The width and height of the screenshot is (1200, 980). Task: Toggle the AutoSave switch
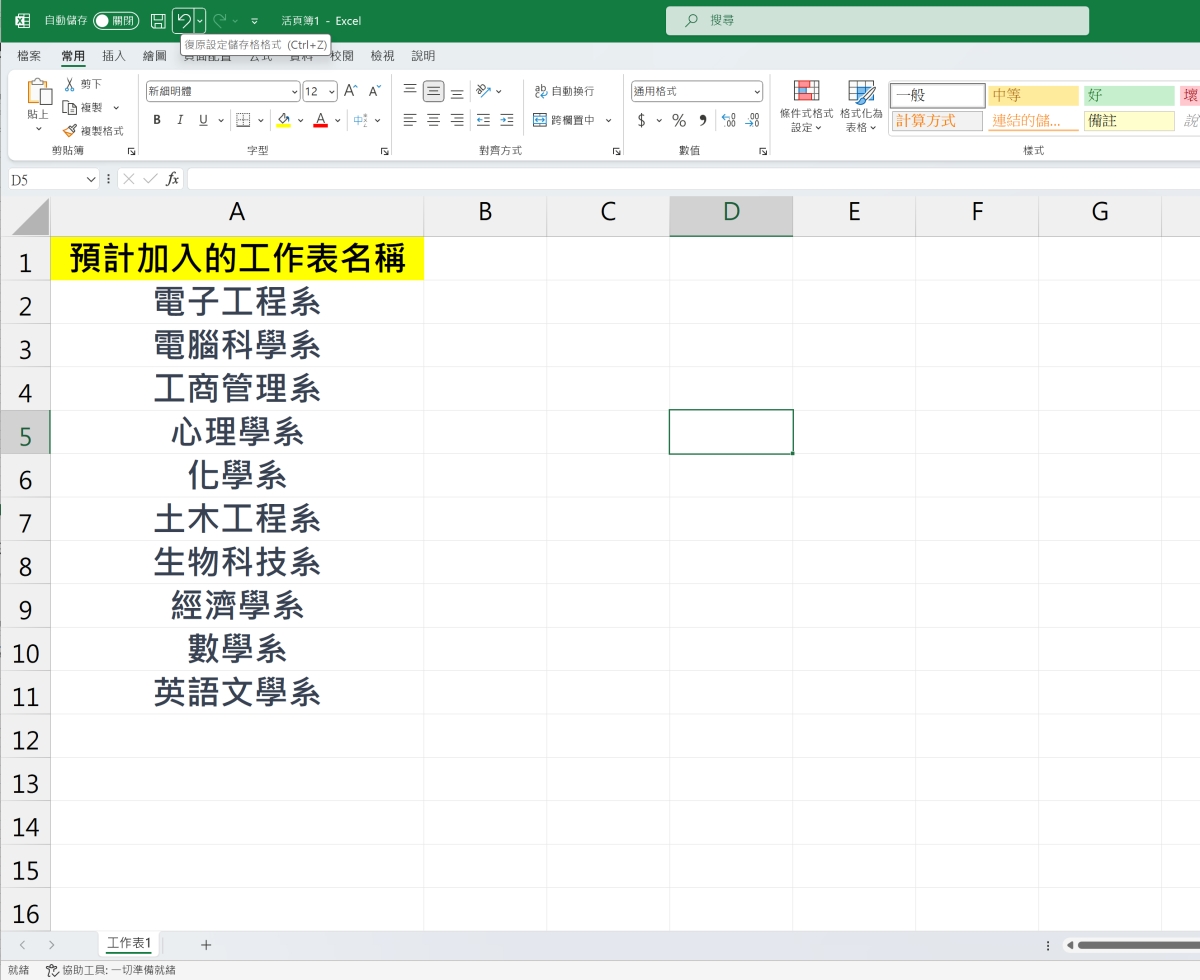115,20
